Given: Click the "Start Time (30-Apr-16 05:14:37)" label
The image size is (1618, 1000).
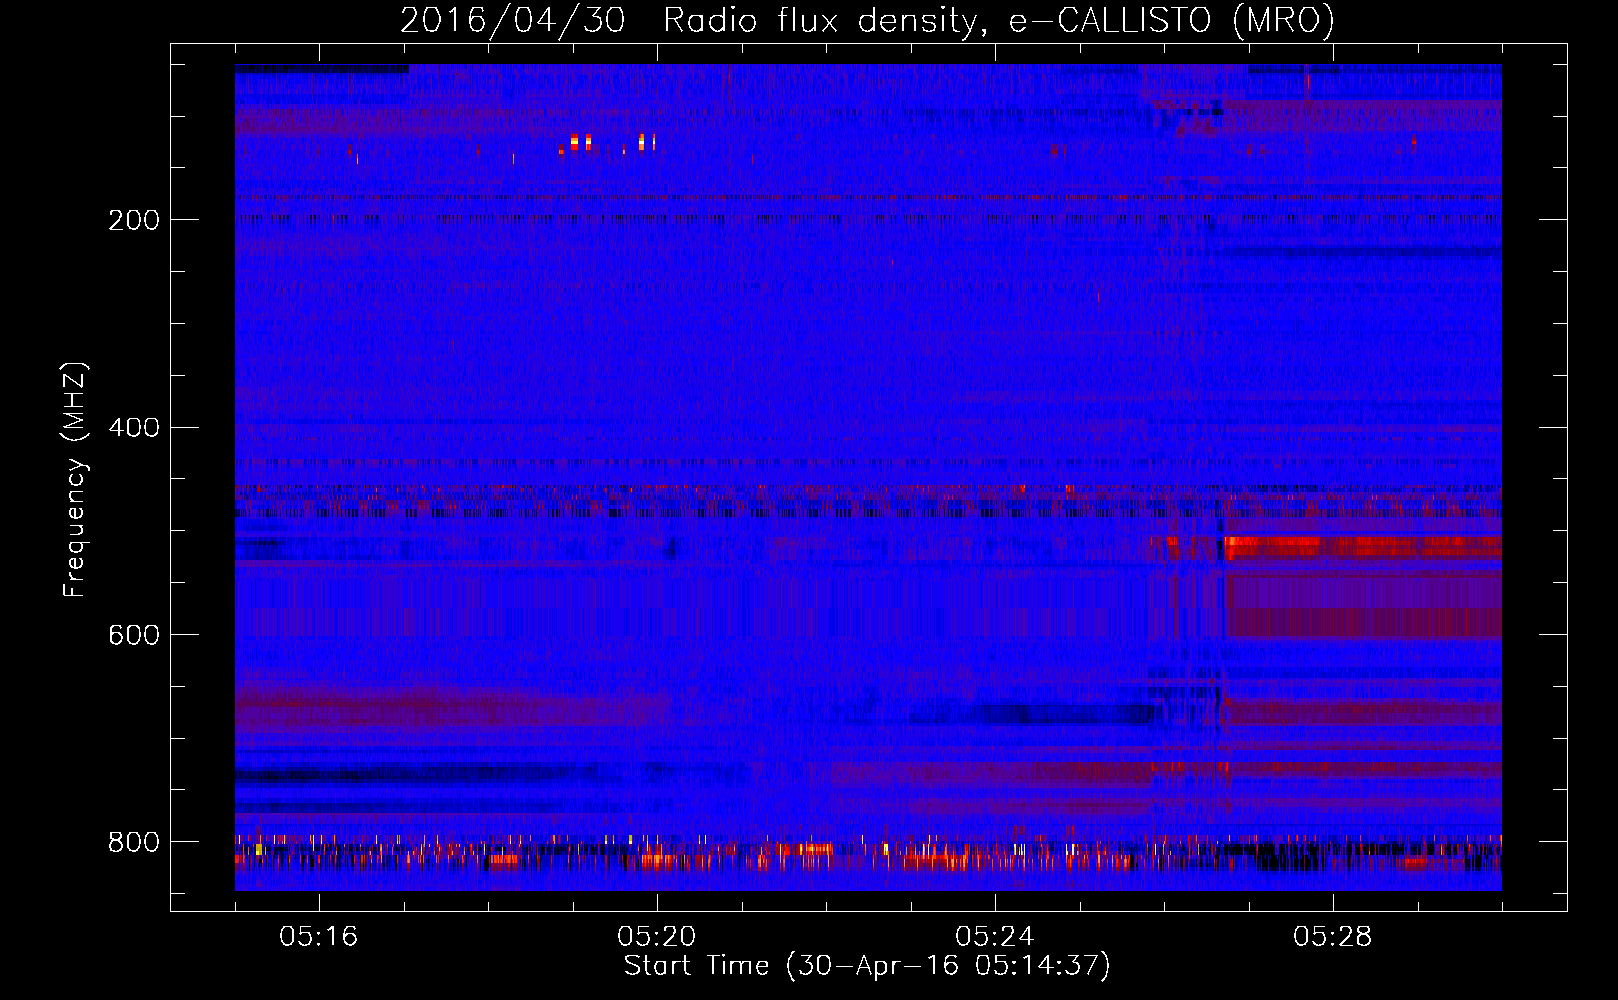Looking at the screenshot, I should [x=867, y=966].
